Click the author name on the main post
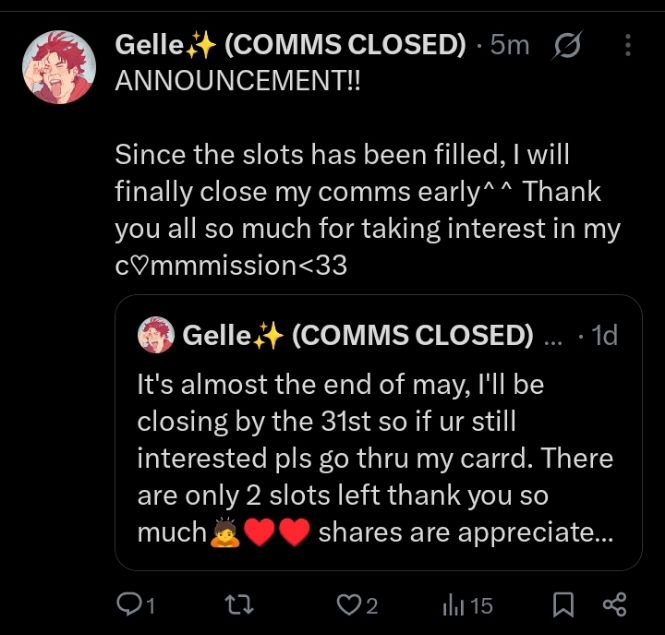The width and height of the screenshot is (665, 635). pos(291,45)
